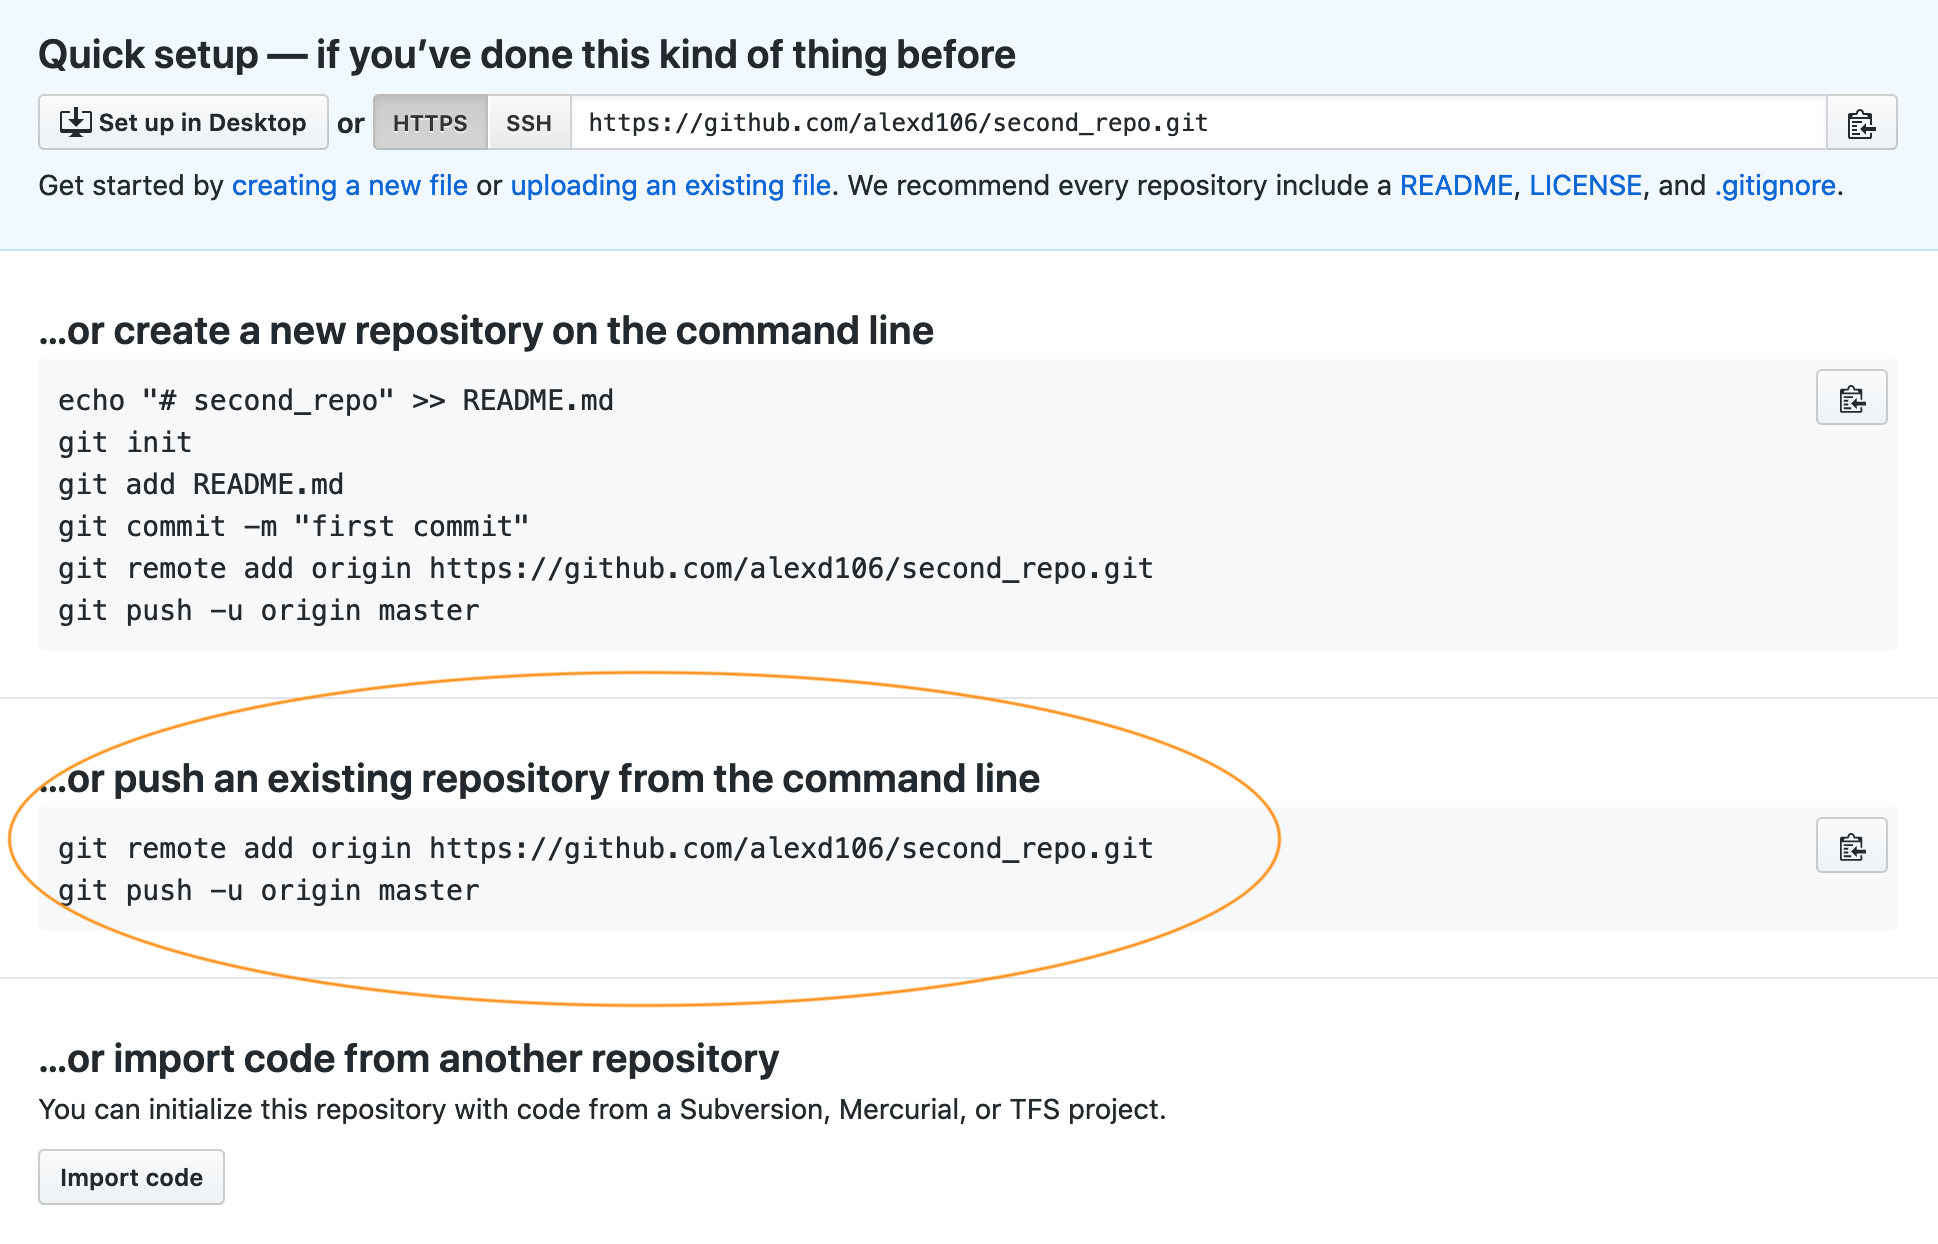Click the push existing repository heading
Viewport: 1938px width, 1244px height.
pyautogui.click(x=540, y=779)
